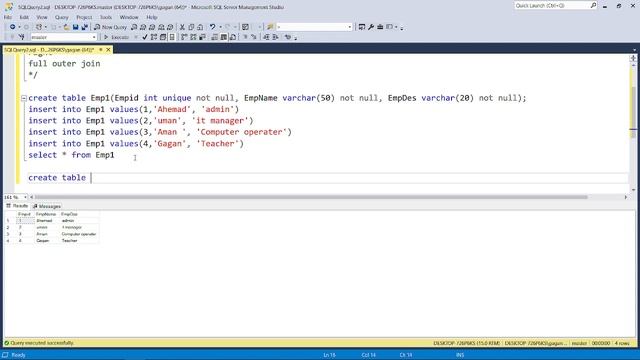The height and width of the screenshot is (360, 640).
Task: Open the File menu
Action: [8, 17]
